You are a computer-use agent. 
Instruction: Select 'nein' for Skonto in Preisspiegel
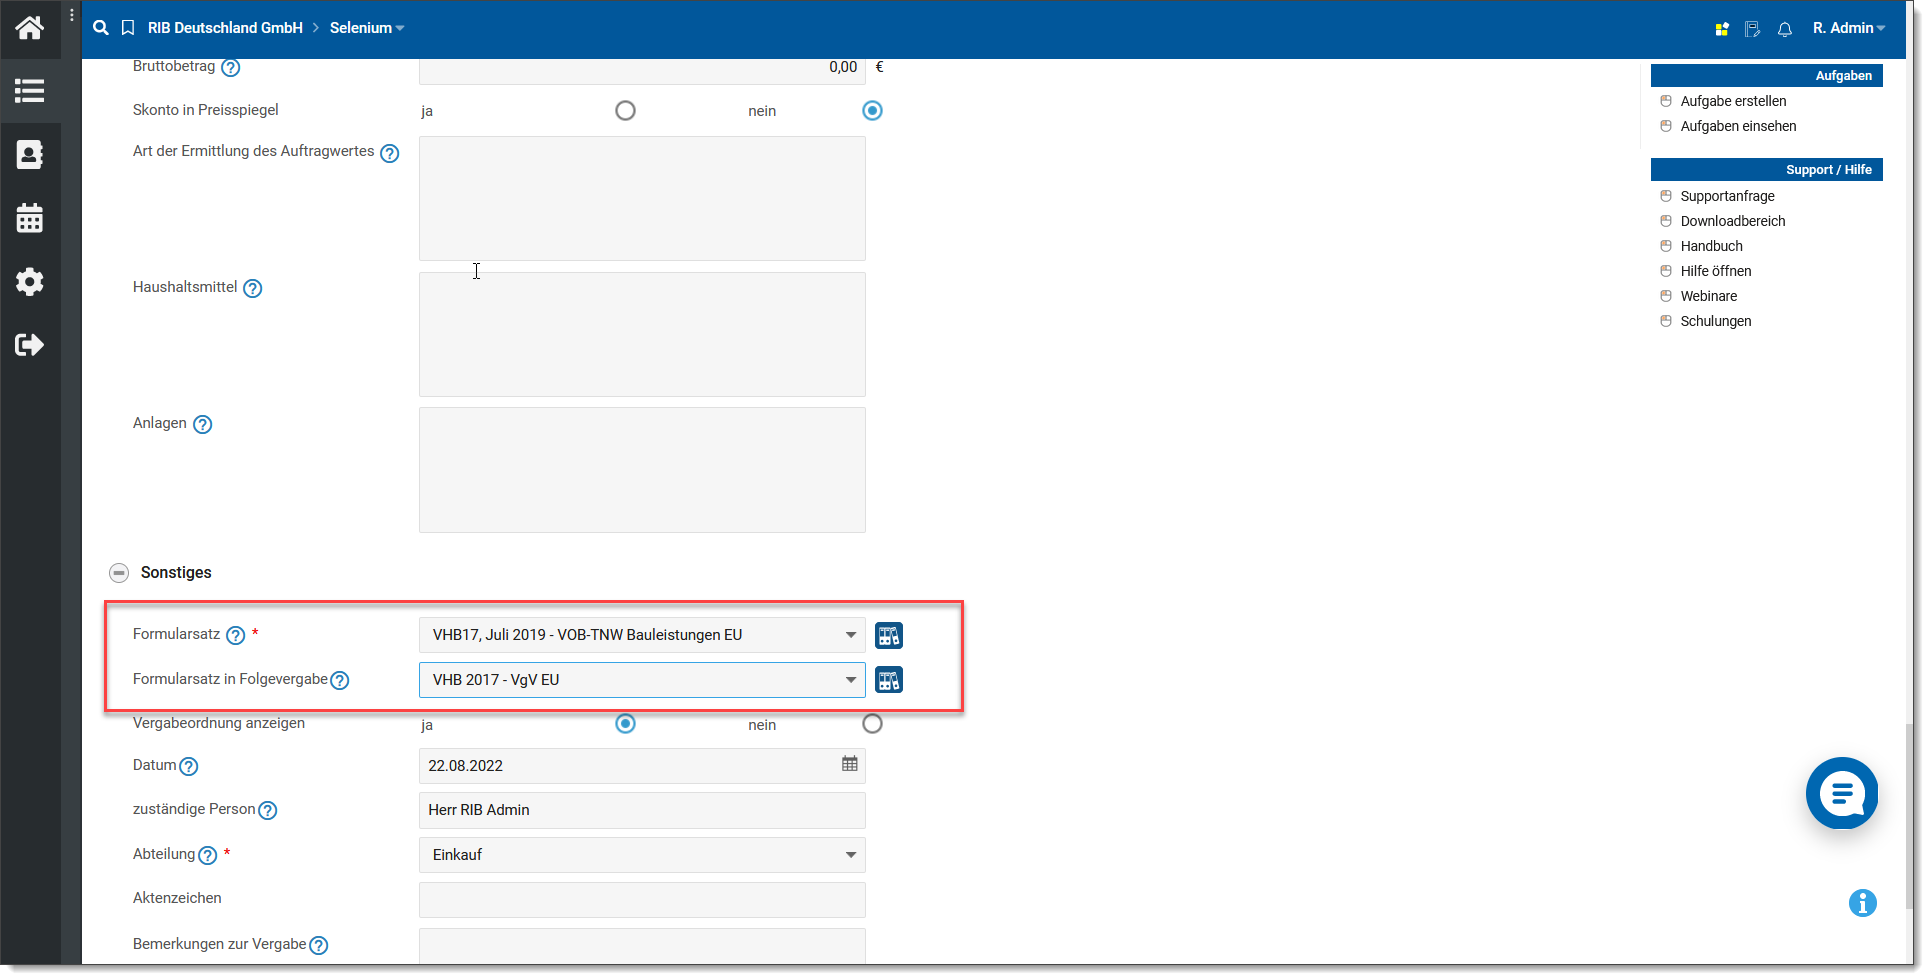pos(872,111)
